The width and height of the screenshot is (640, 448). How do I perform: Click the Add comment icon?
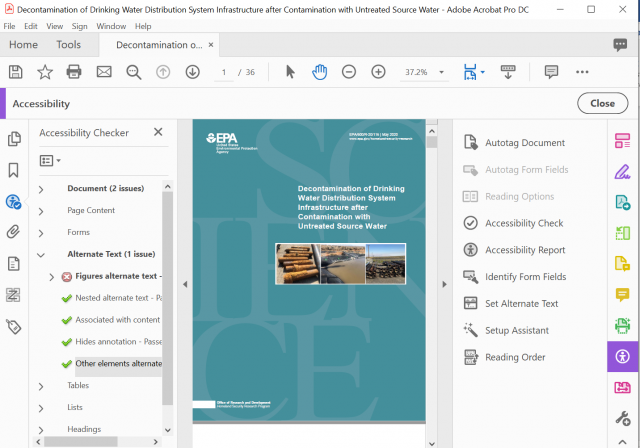(551, 72)
